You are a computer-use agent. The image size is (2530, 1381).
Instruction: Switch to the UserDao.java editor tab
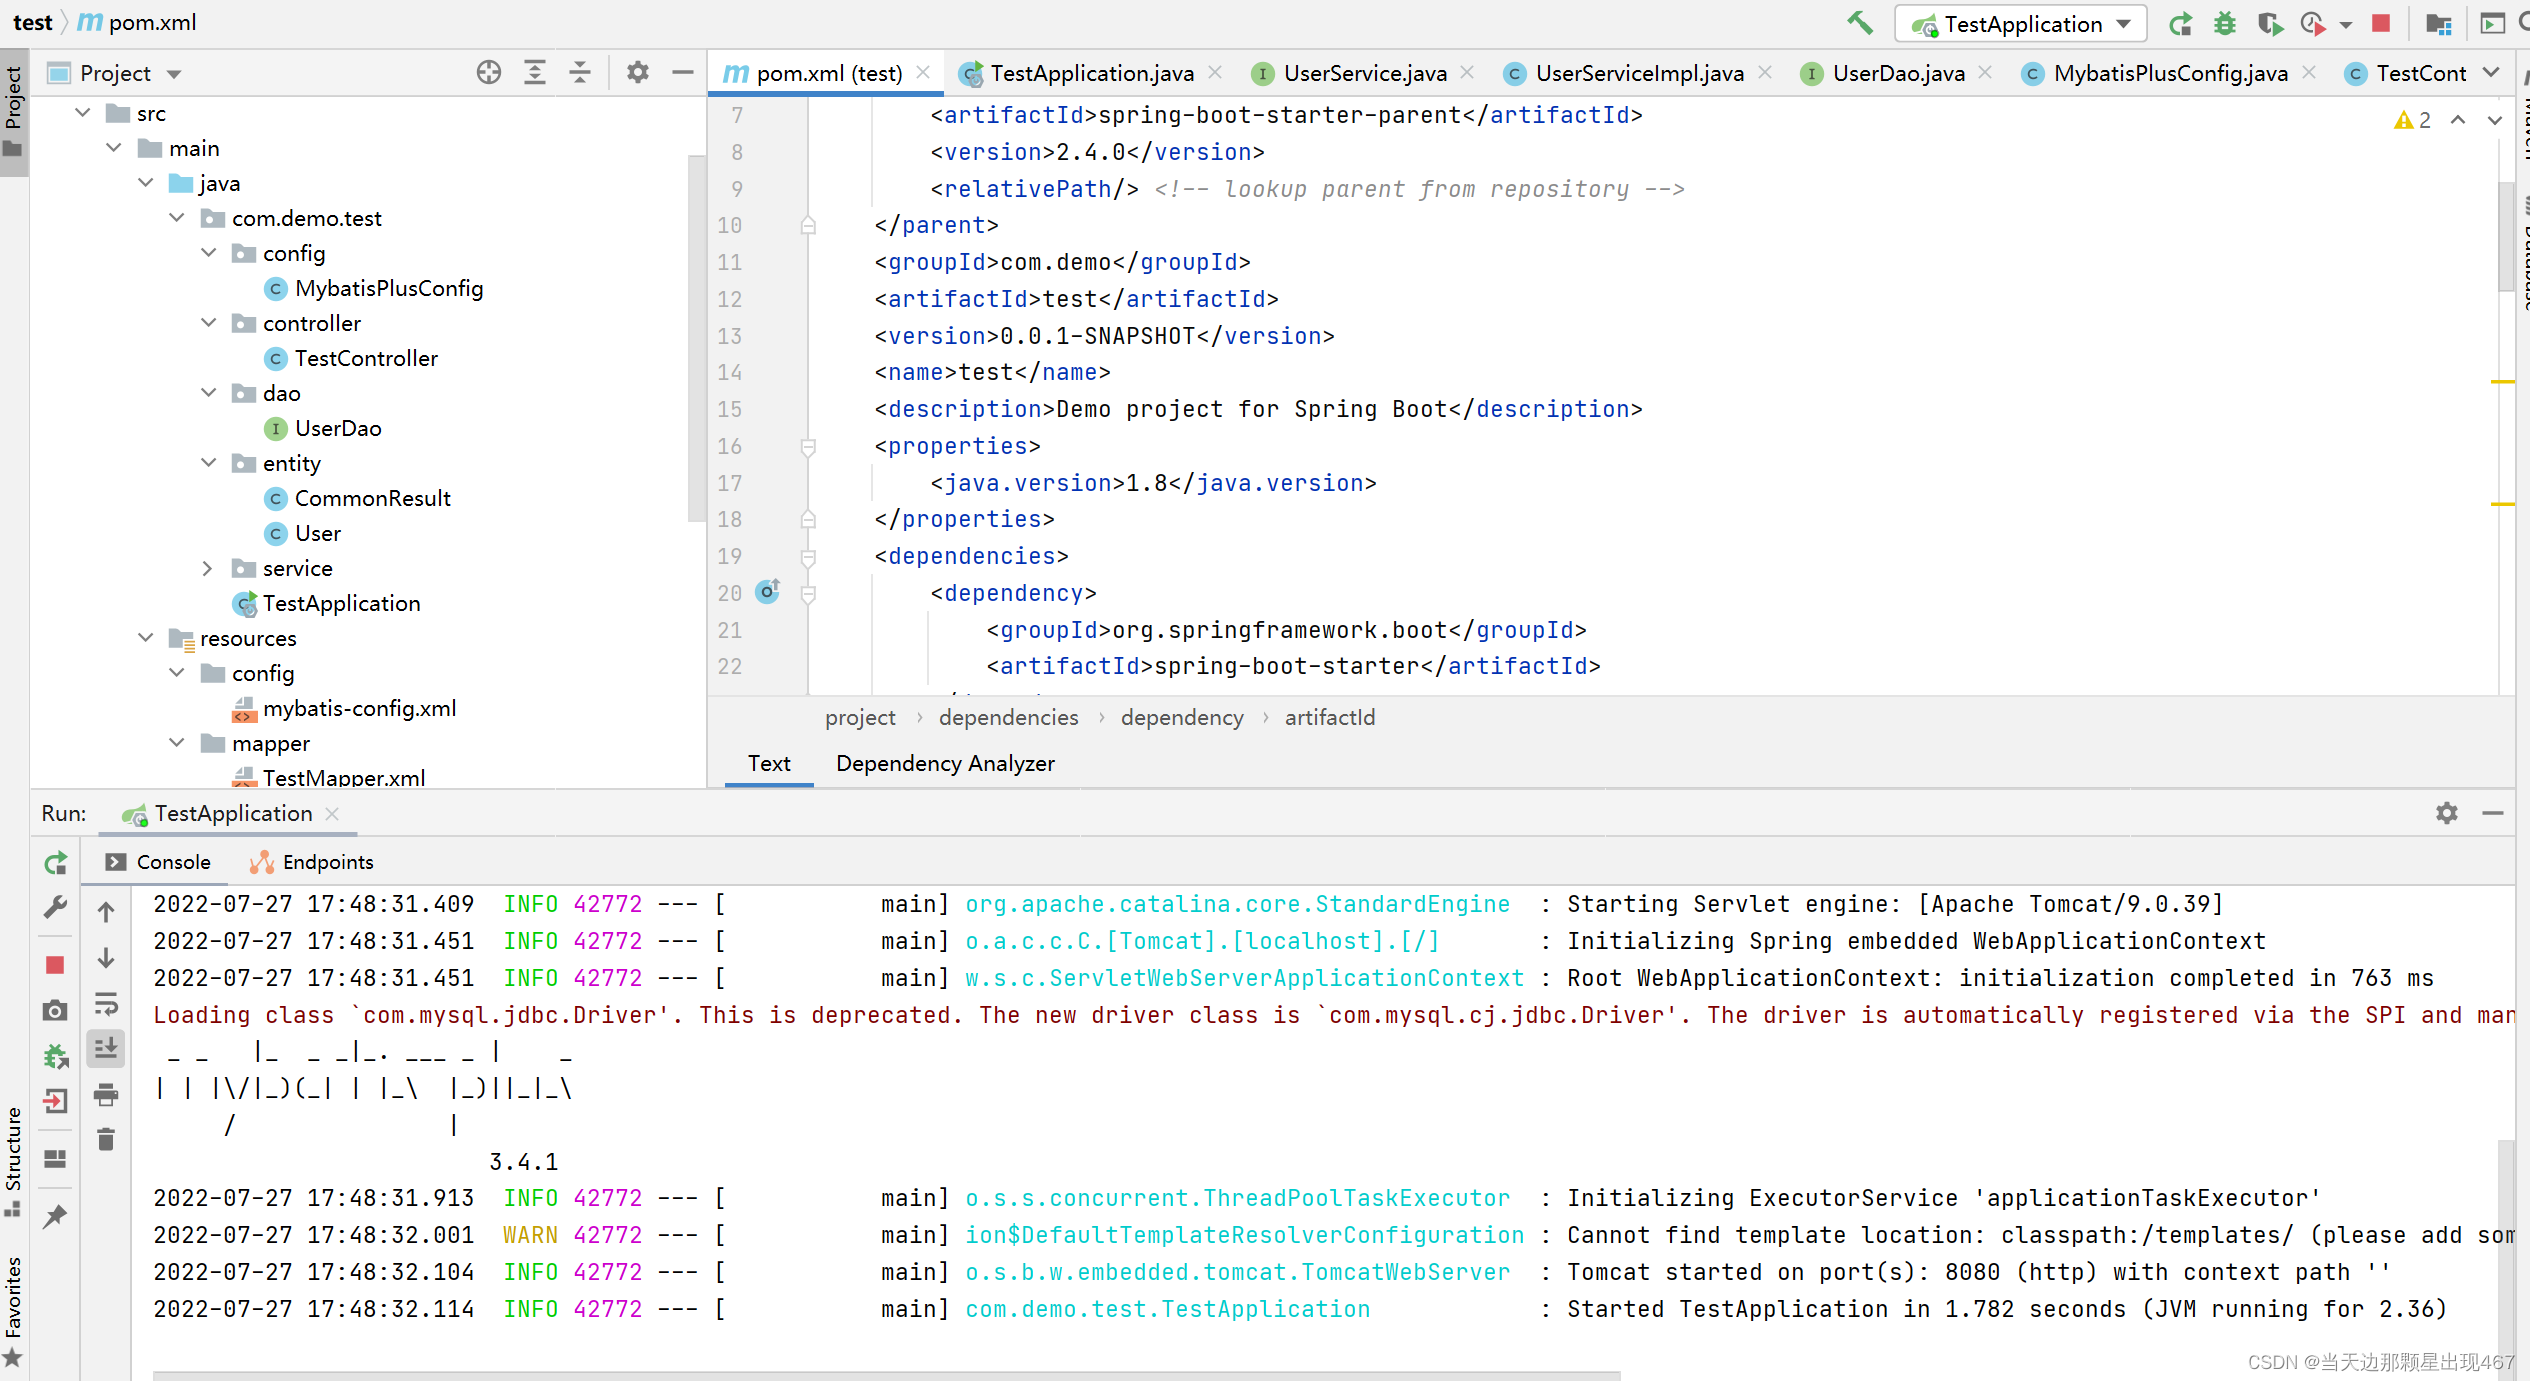pyautogui.click(x=1897, y=73)
